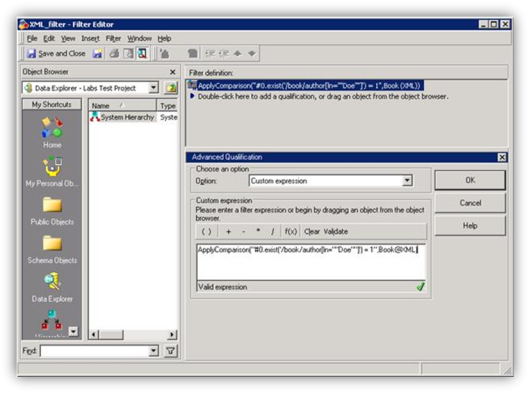Open the Edit menu
529x393 pixels.
point(49,38)
